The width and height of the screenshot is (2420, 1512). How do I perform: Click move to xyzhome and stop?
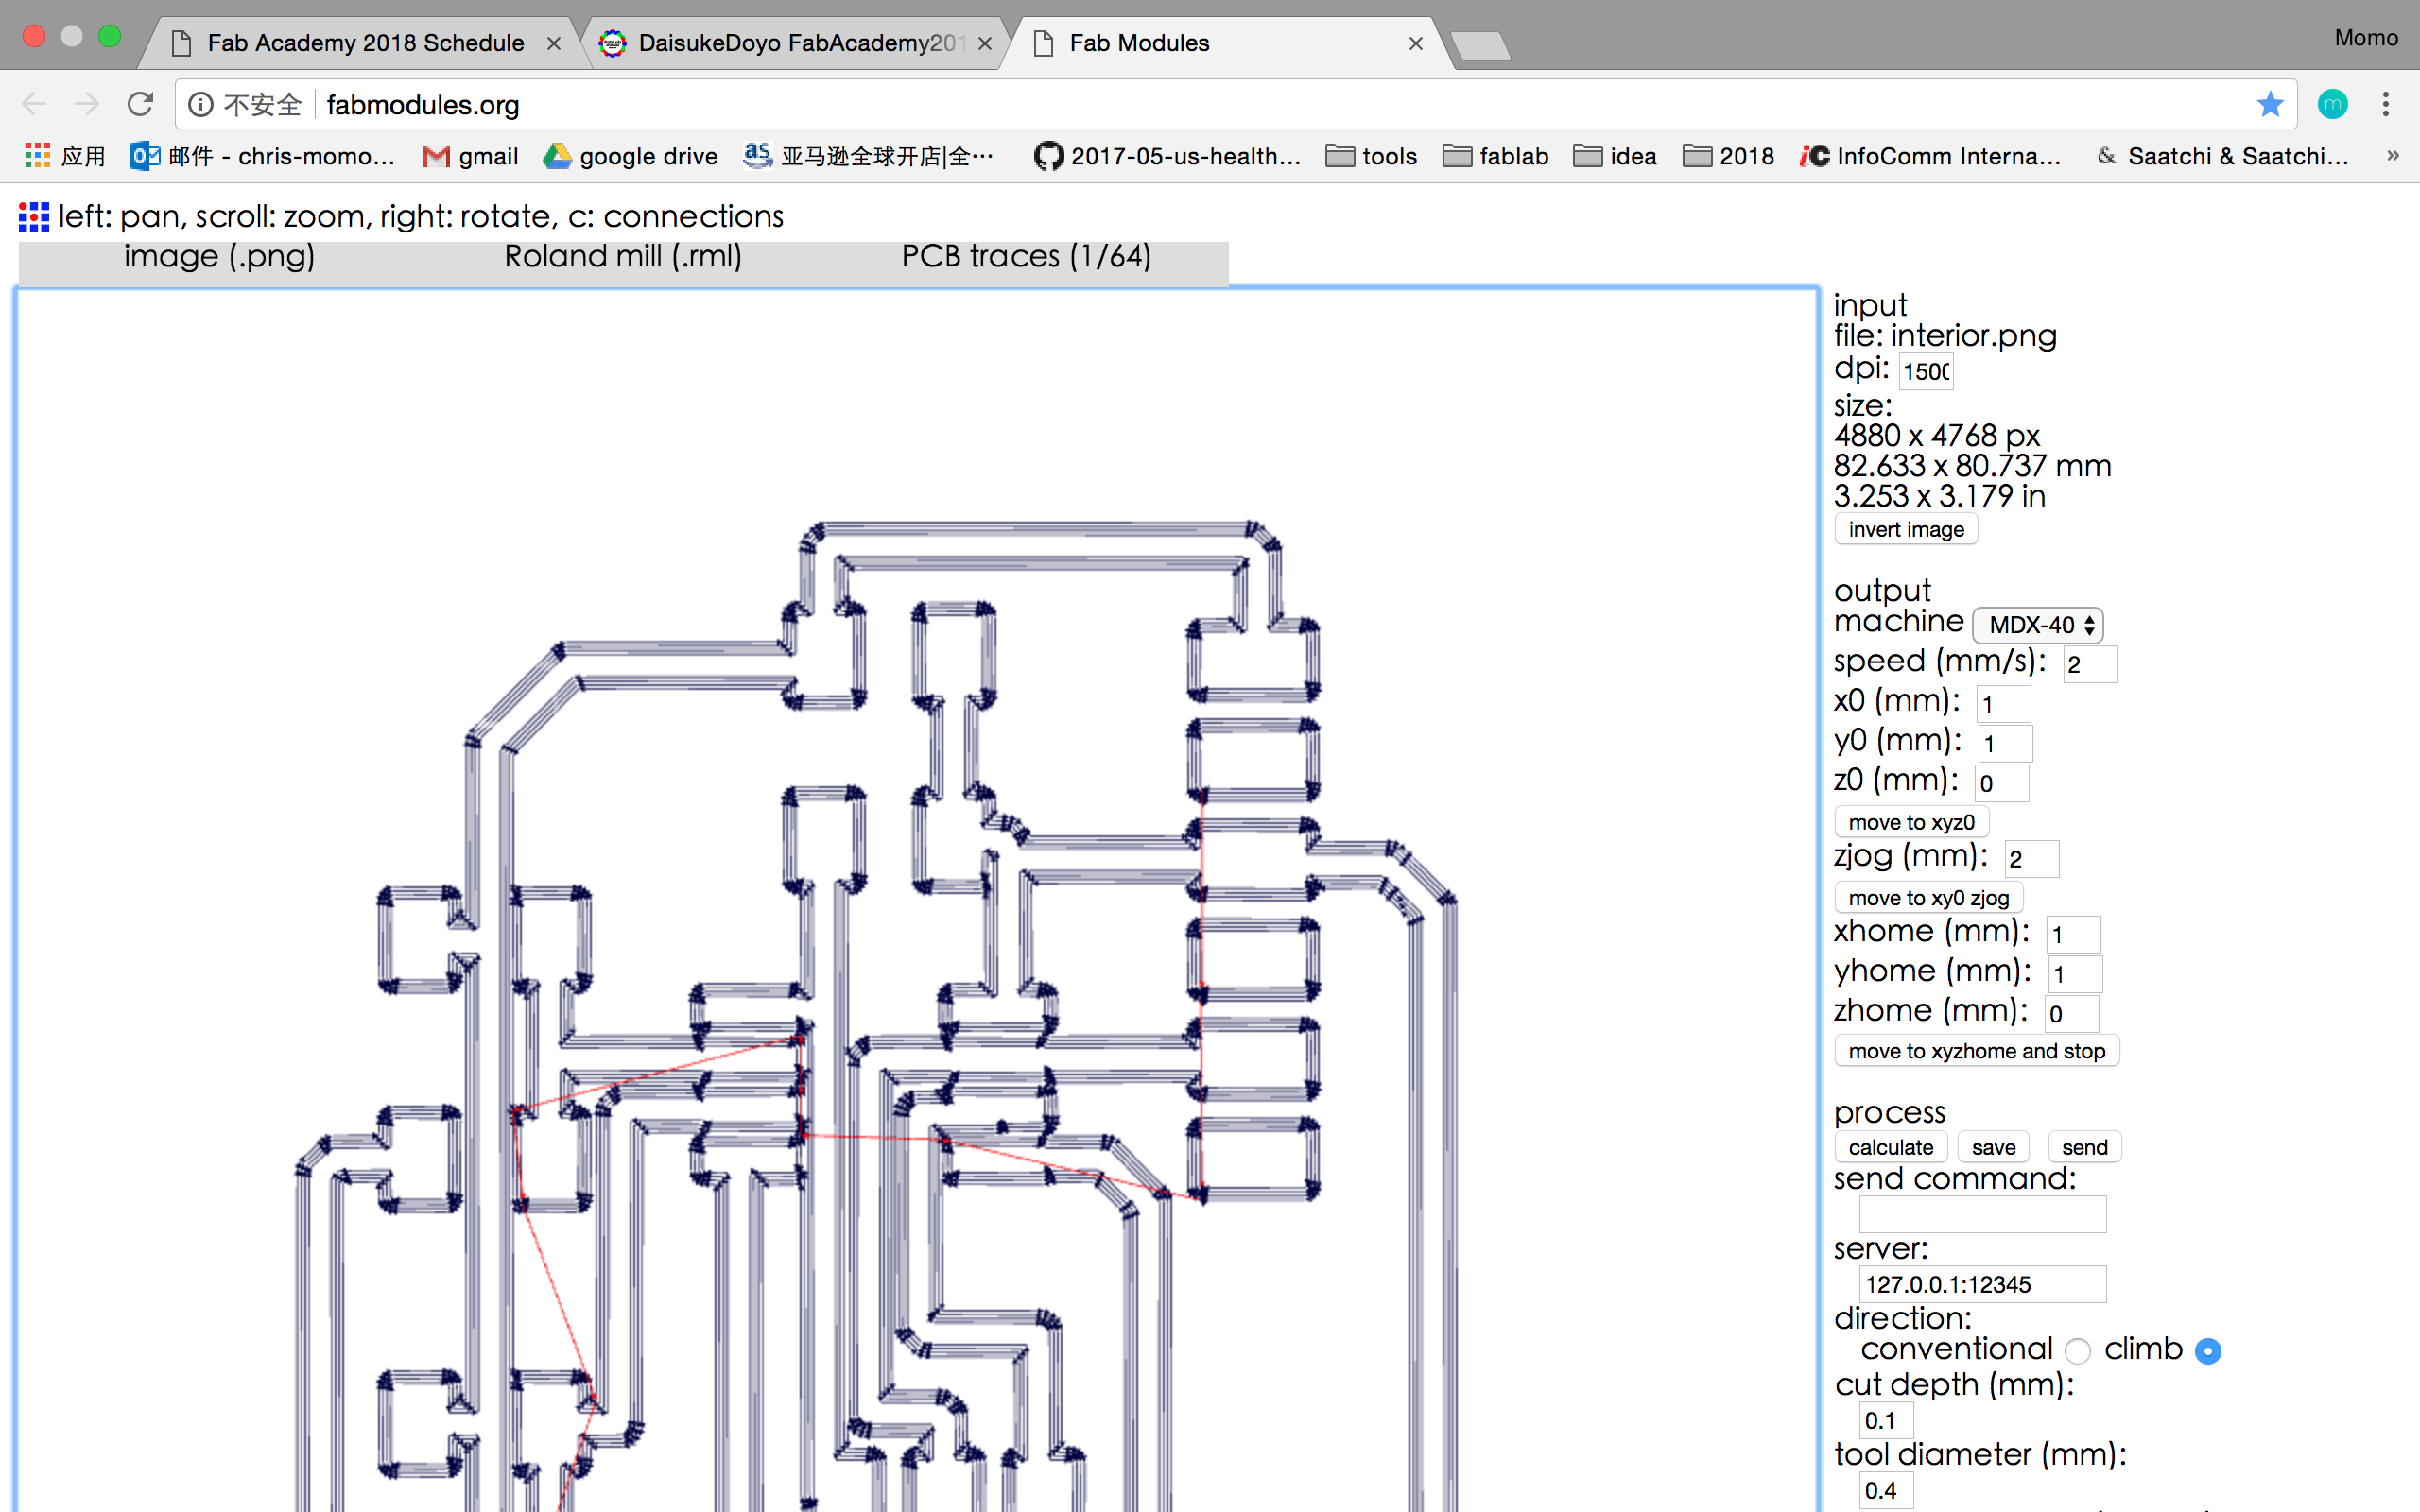point(1976,1051)
